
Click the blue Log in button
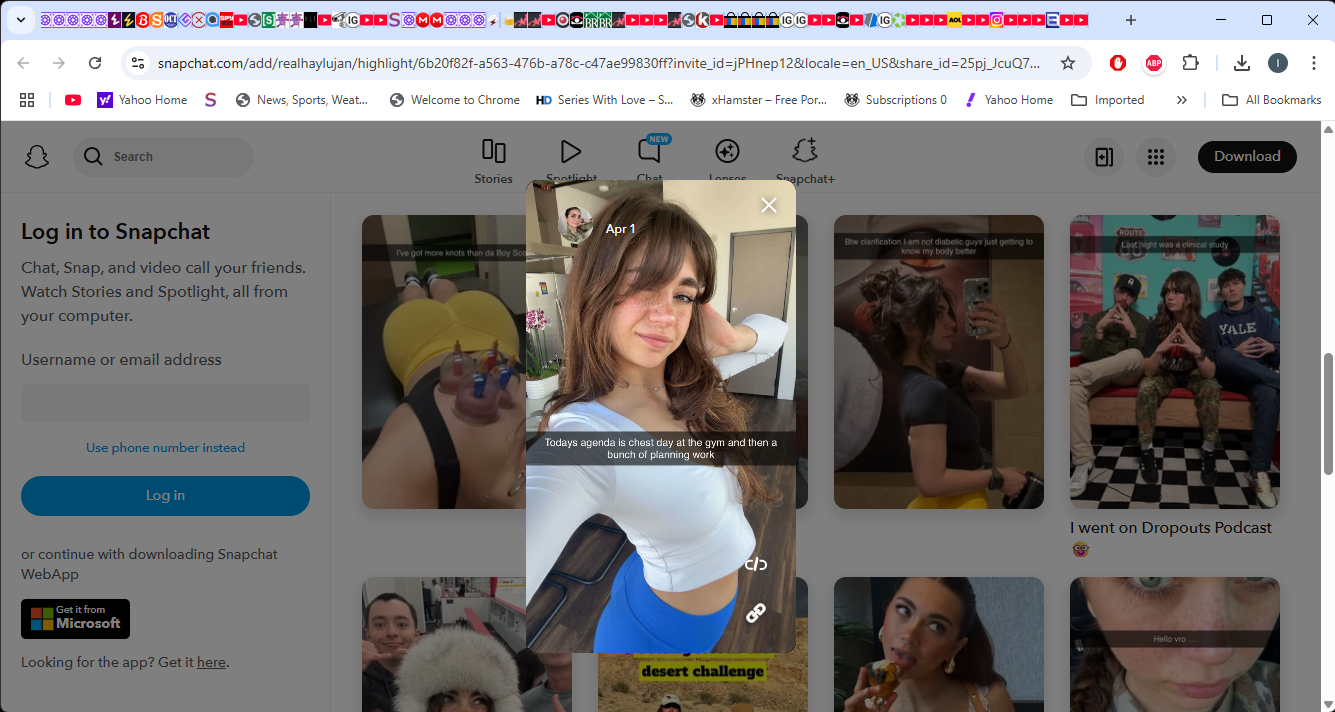[165, 495]
